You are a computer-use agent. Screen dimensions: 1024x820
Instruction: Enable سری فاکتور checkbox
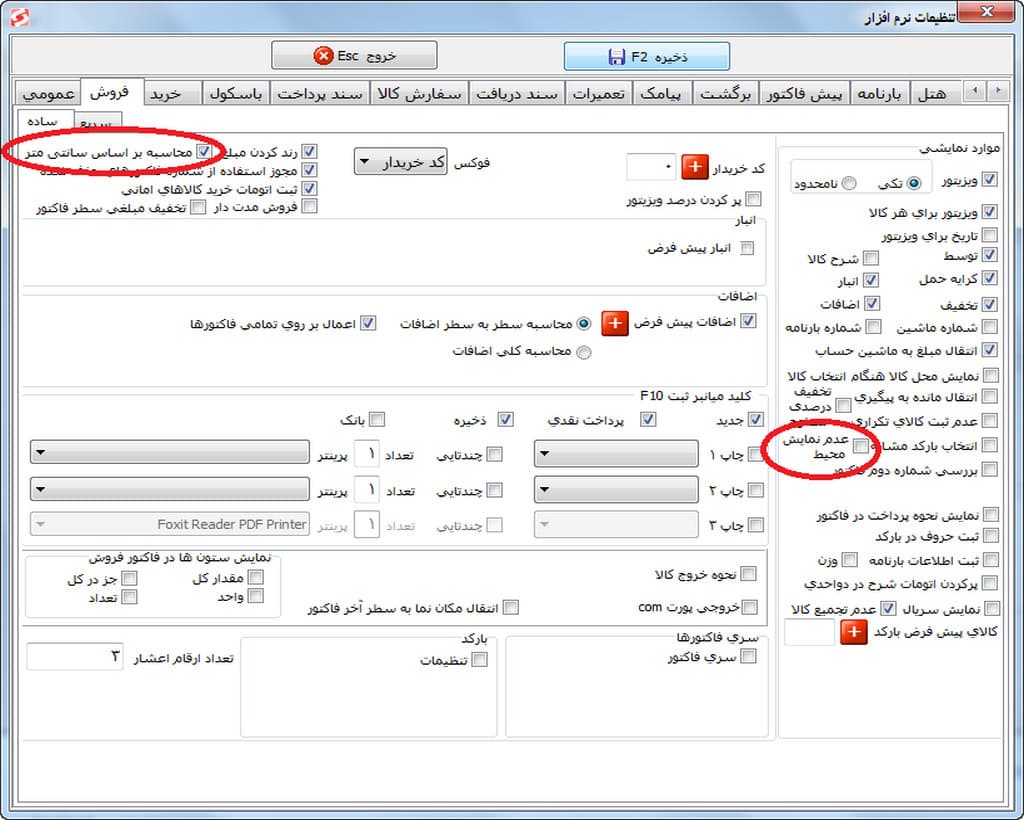[x=749, y=656]
